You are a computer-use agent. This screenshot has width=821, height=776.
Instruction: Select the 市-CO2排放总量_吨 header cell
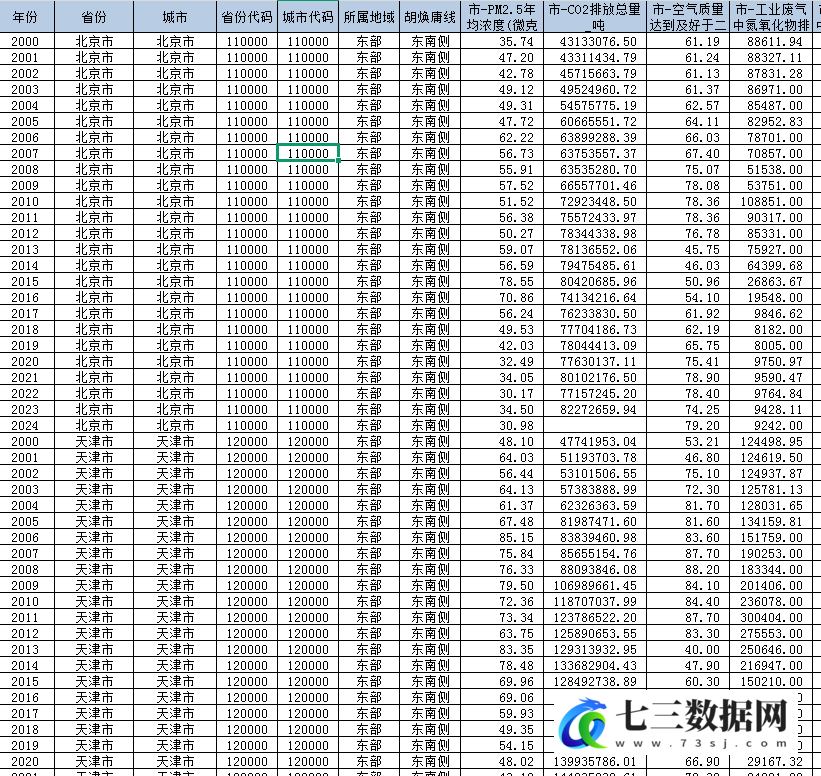tap(595, 17)
